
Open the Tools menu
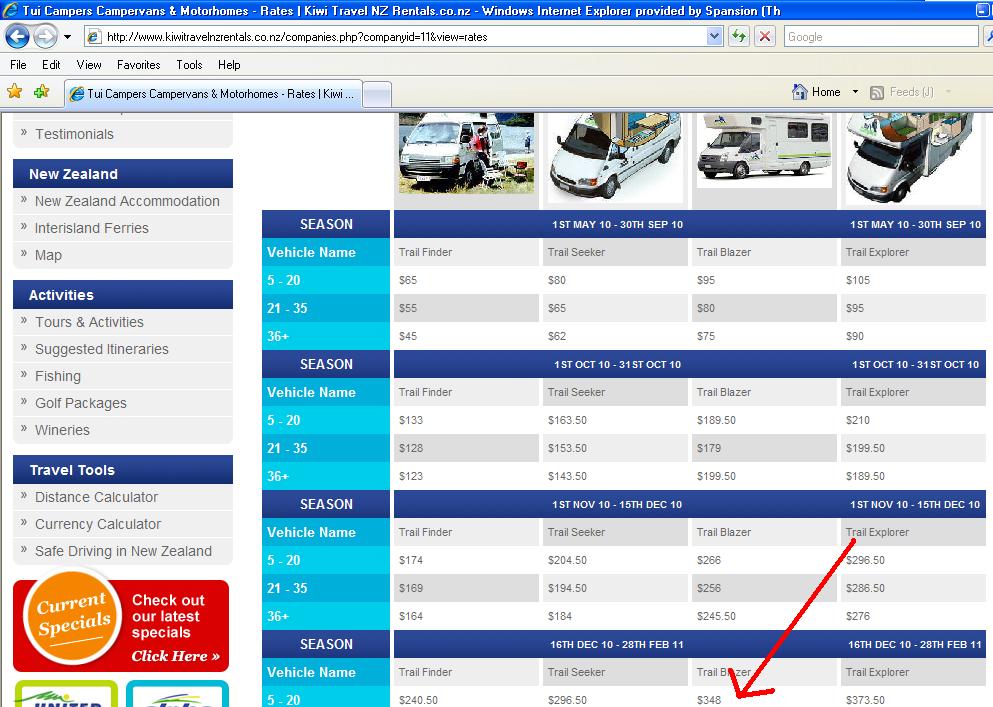coord(189,65)
